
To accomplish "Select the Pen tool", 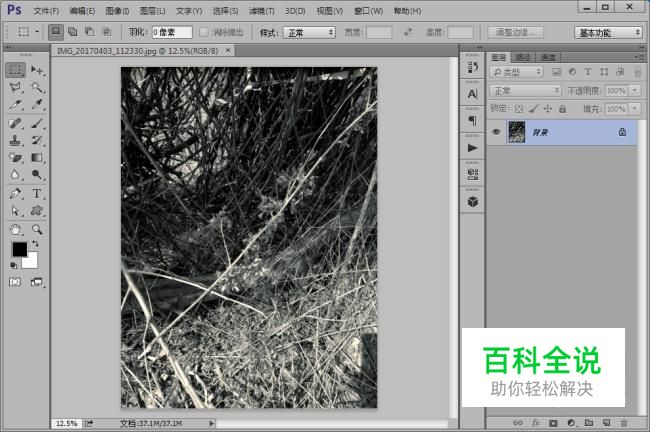I will 15,193.
